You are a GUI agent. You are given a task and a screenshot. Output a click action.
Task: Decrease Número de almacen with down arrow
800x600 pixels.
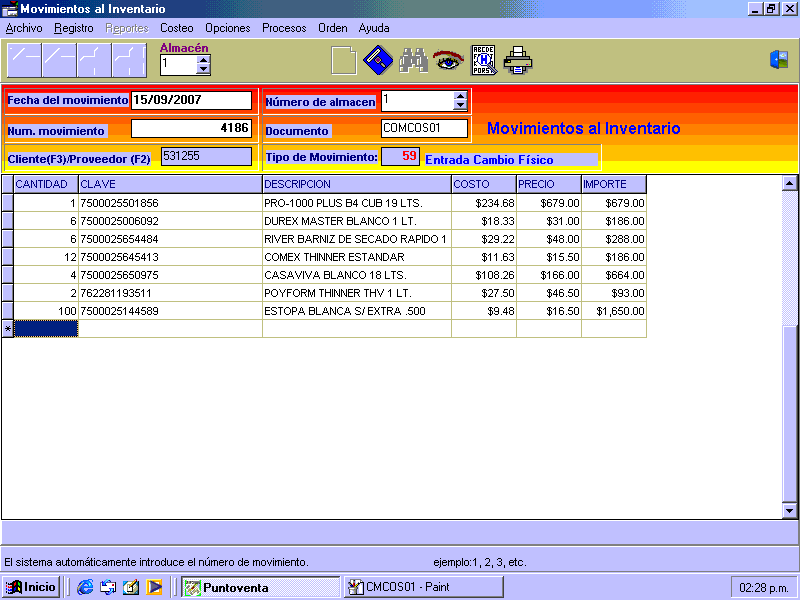(460, 106)
